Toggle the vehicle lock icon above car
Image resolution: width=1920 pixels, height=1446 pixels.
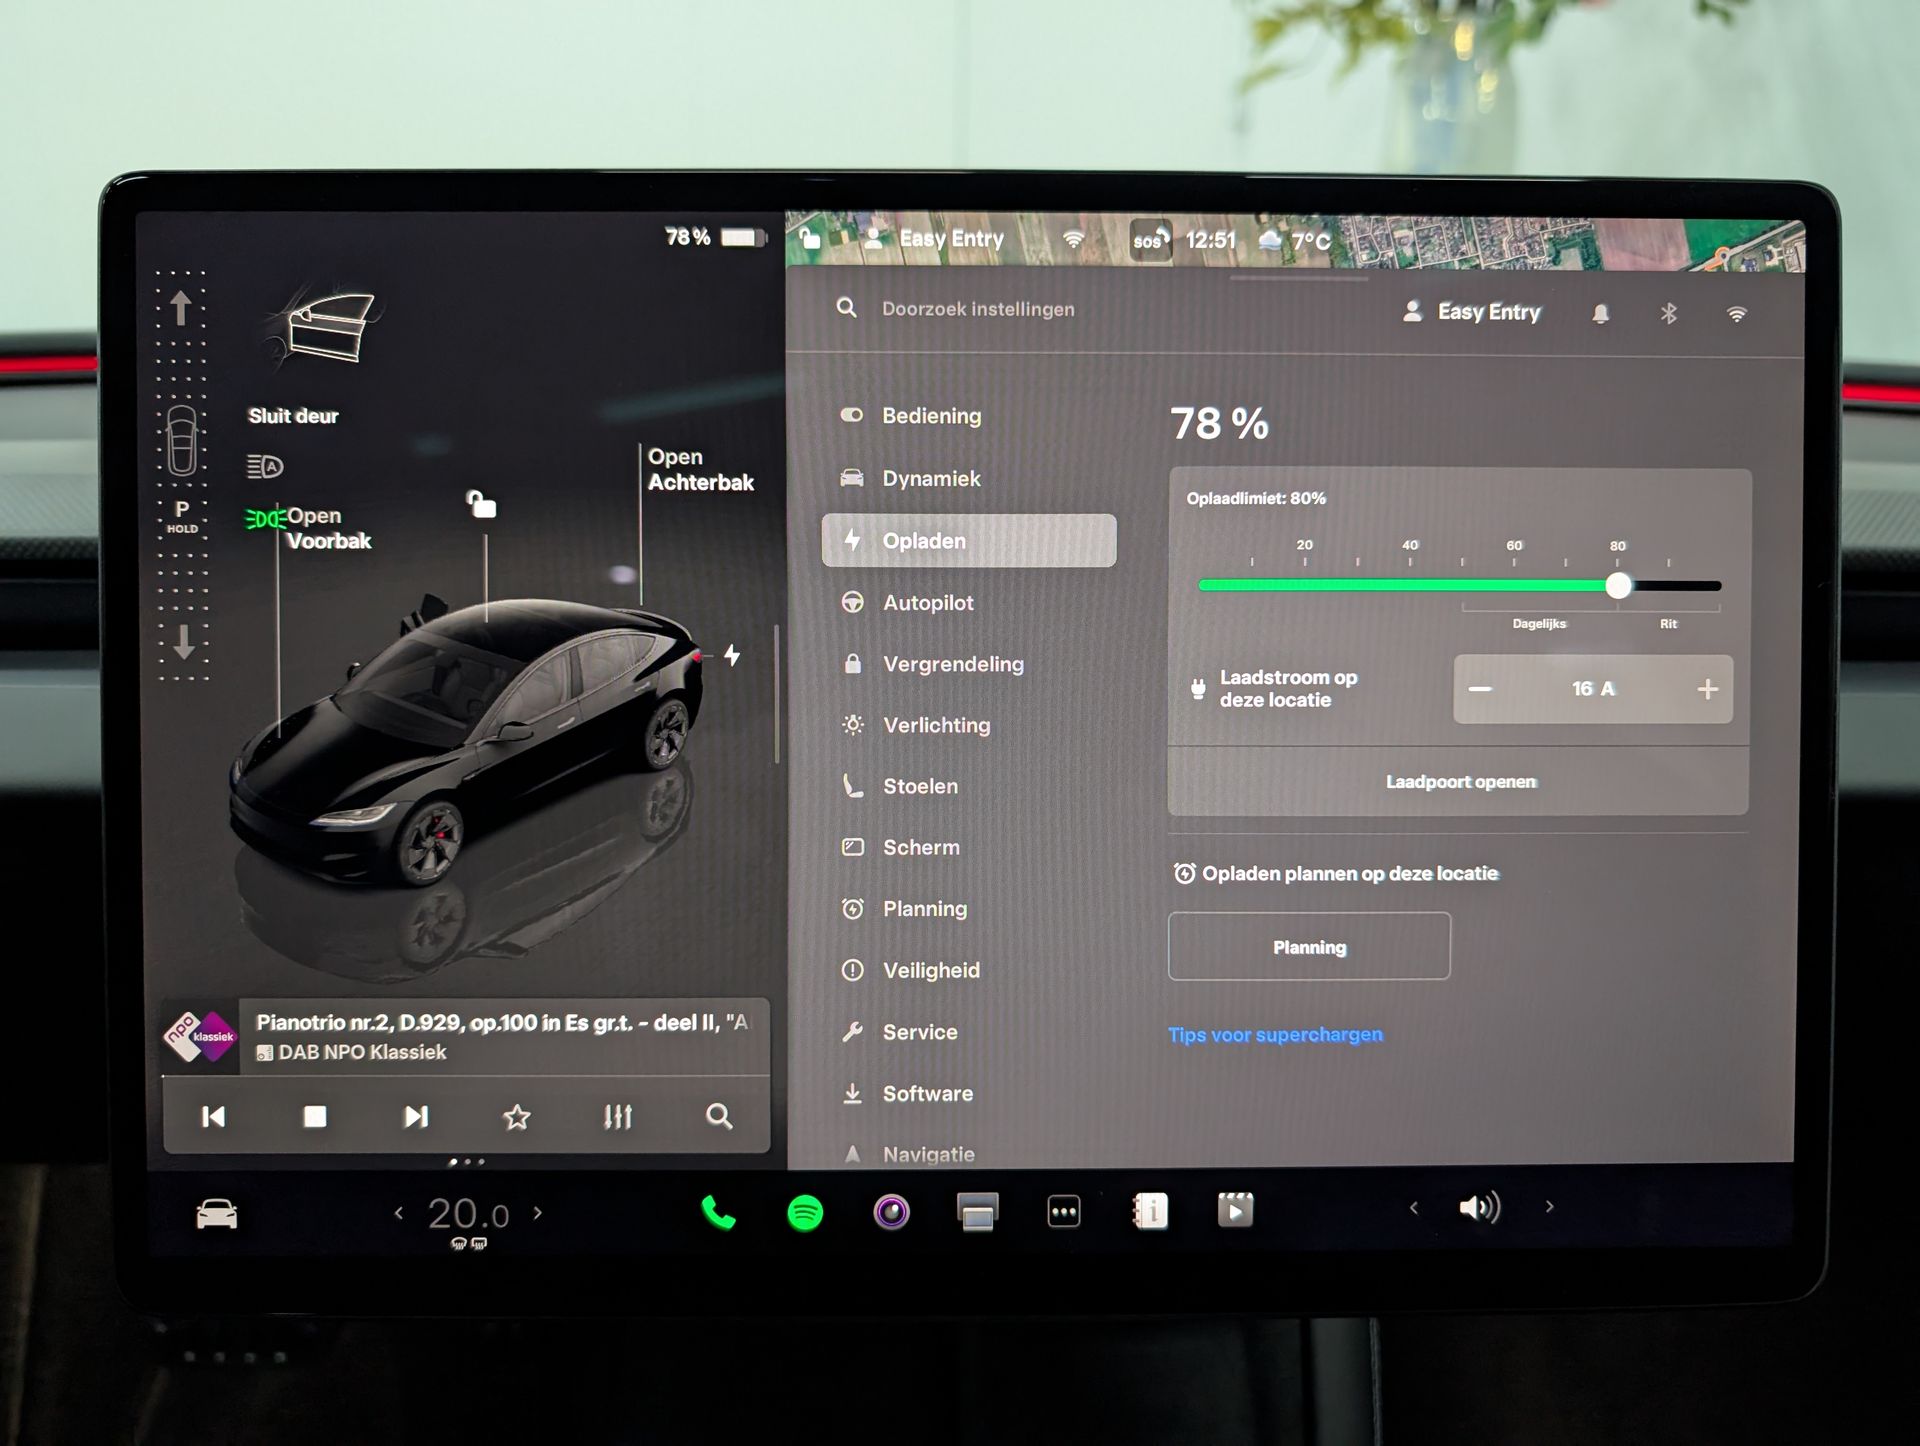pos(482,504)
